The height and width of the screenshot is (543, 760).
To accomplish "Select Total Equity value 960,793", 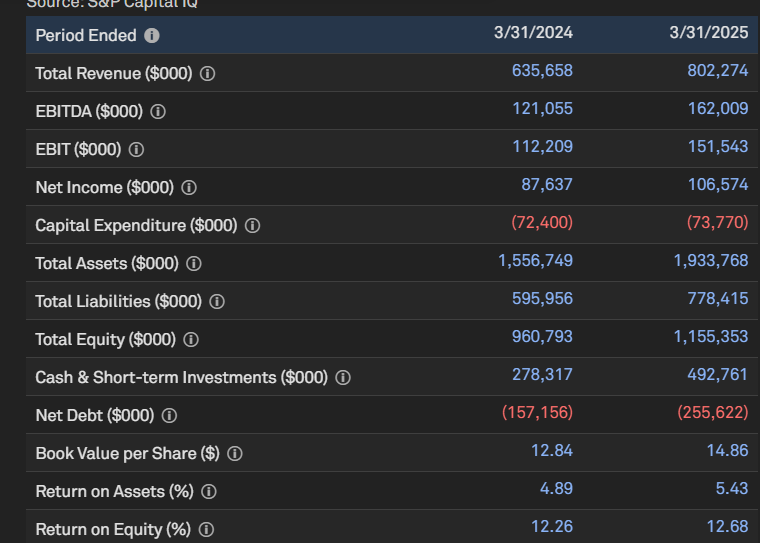I will (x=542, y=336).
